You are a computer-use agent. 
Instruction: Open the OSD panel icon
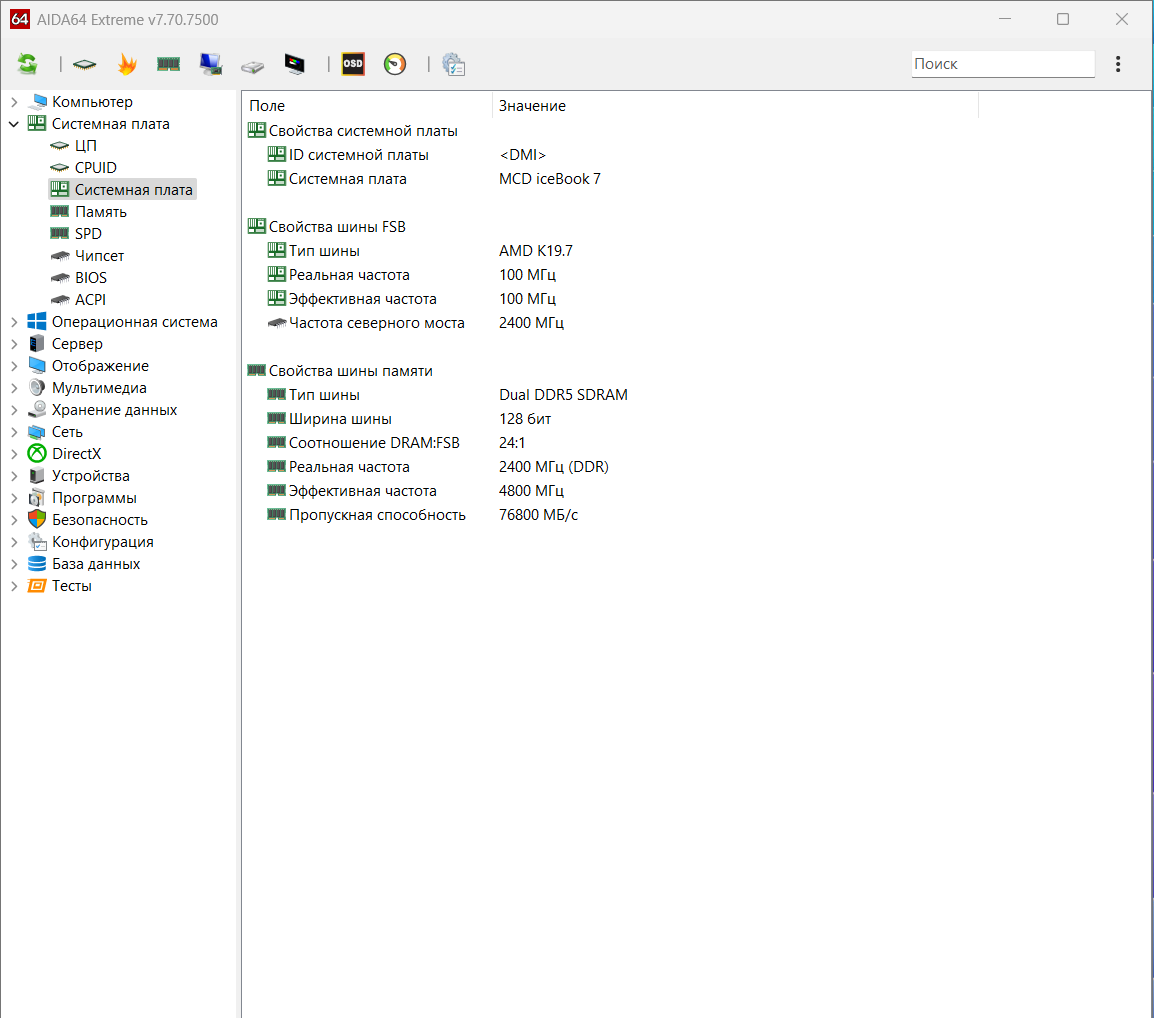tap(353, 64)
